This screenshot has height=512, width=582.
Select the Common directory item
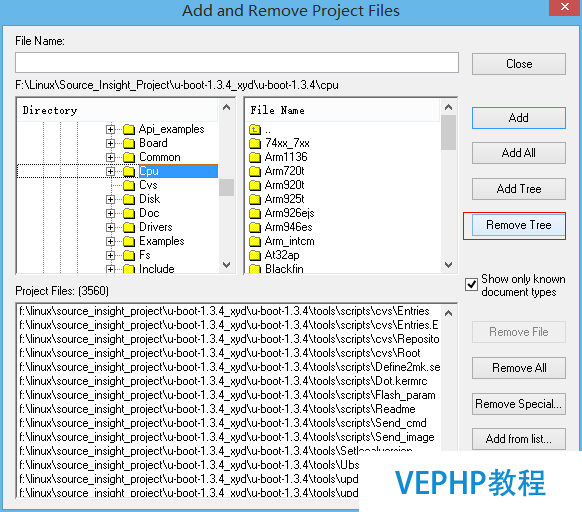(160, 157)
